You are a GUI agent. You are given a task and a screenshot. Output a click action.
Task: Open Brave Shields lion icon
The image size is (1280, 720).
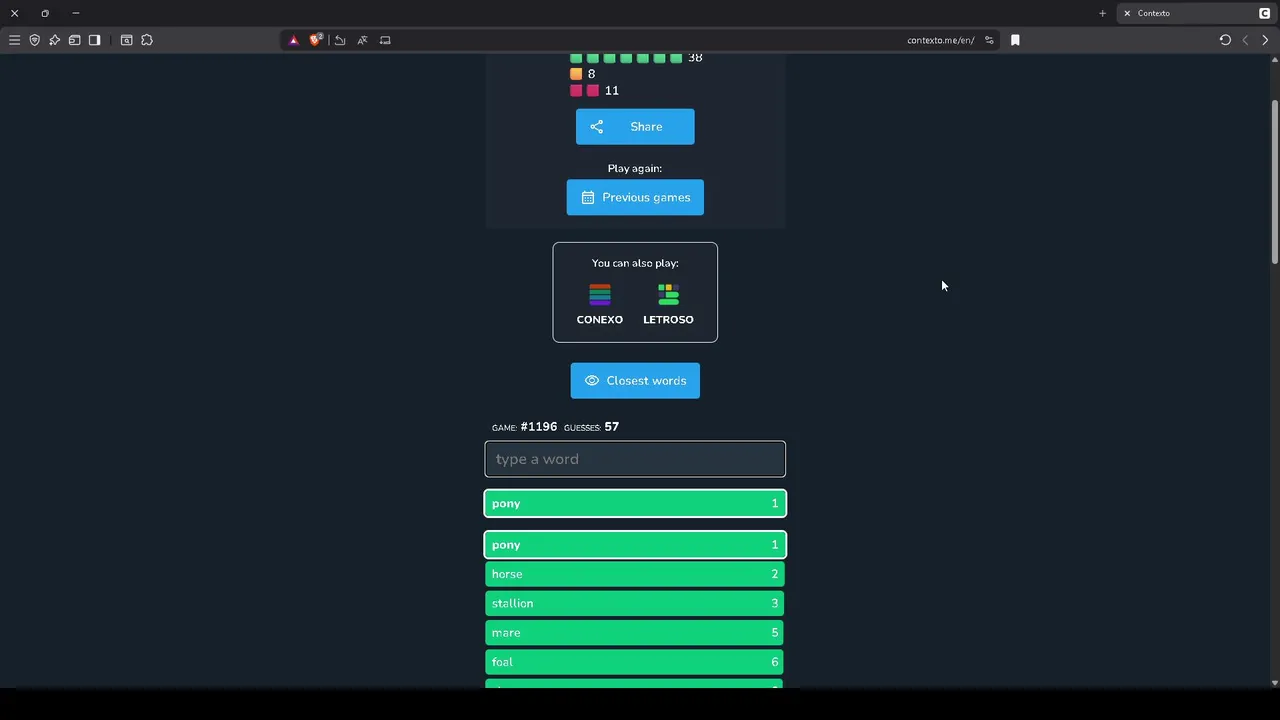tap(316, 40)
